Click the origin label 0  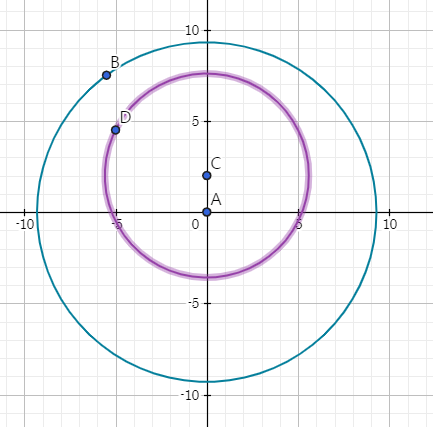coord(195,225)
